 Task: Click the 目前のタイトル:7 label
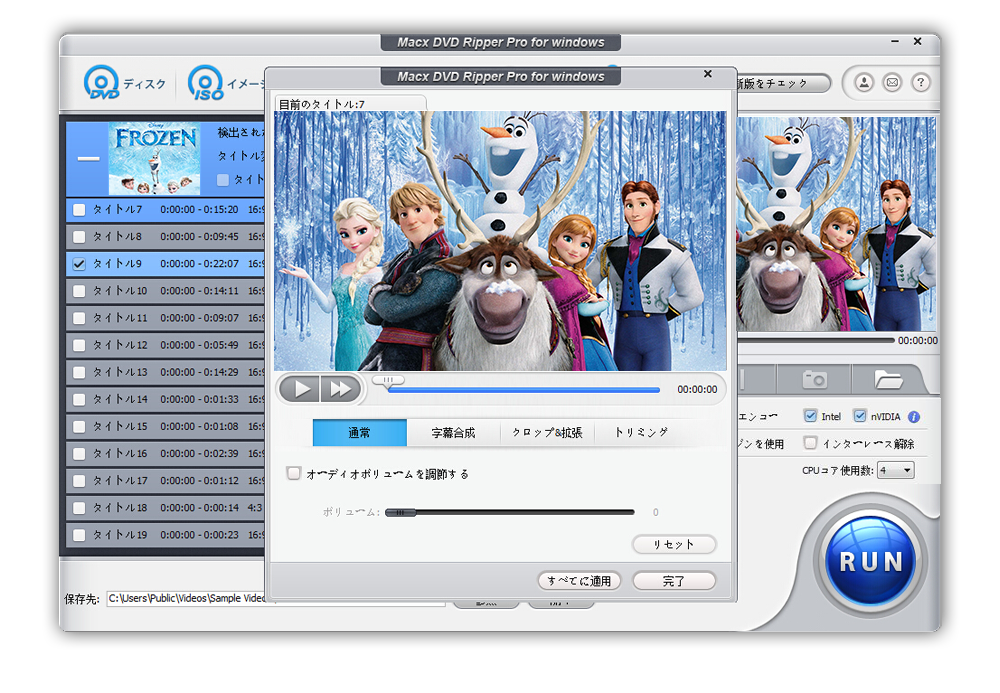pos(322,104)
